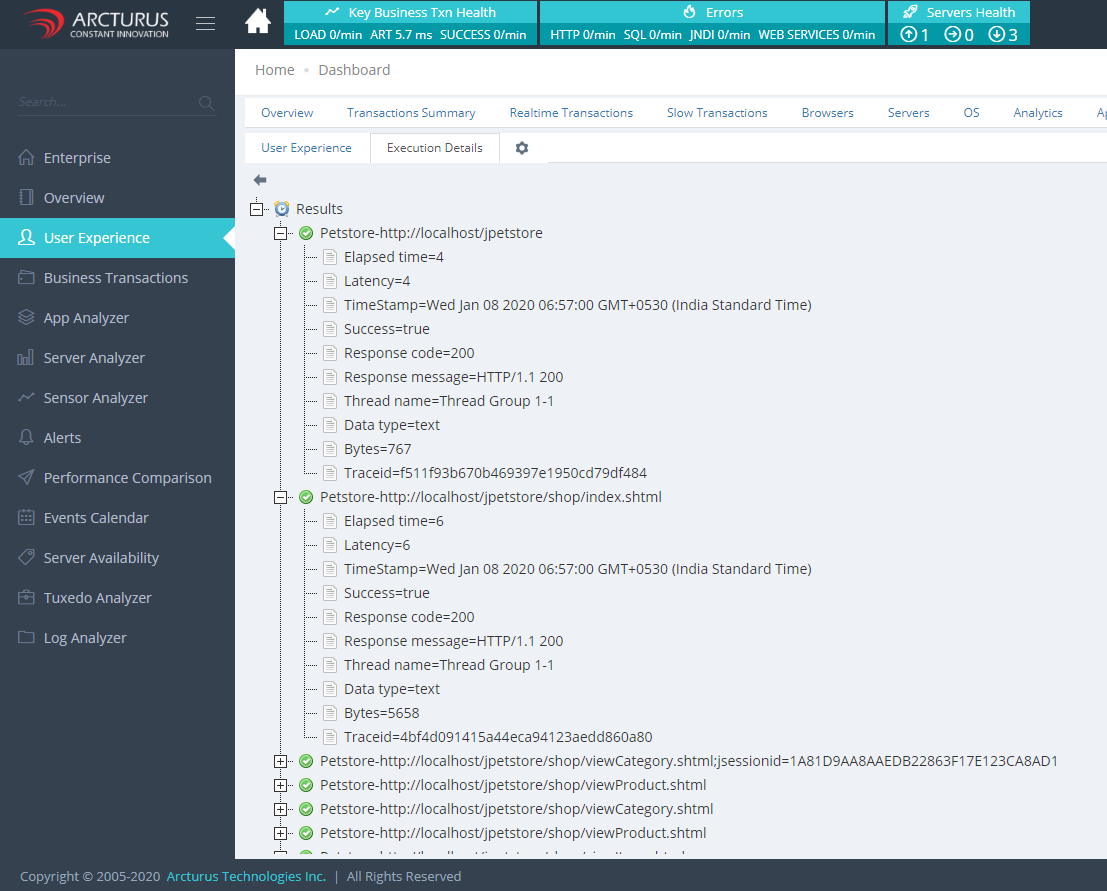Viewport: 1107px width, 891px height.
Task: Click the Home house icon in header
Action: point(258,21)
